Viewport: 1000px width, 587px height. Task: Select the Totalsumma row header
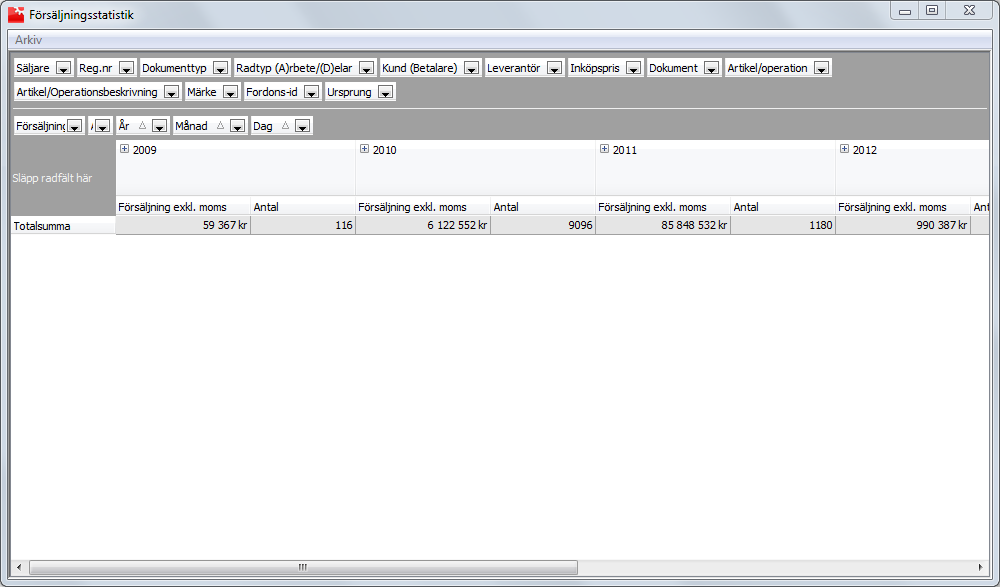point(63,226)
